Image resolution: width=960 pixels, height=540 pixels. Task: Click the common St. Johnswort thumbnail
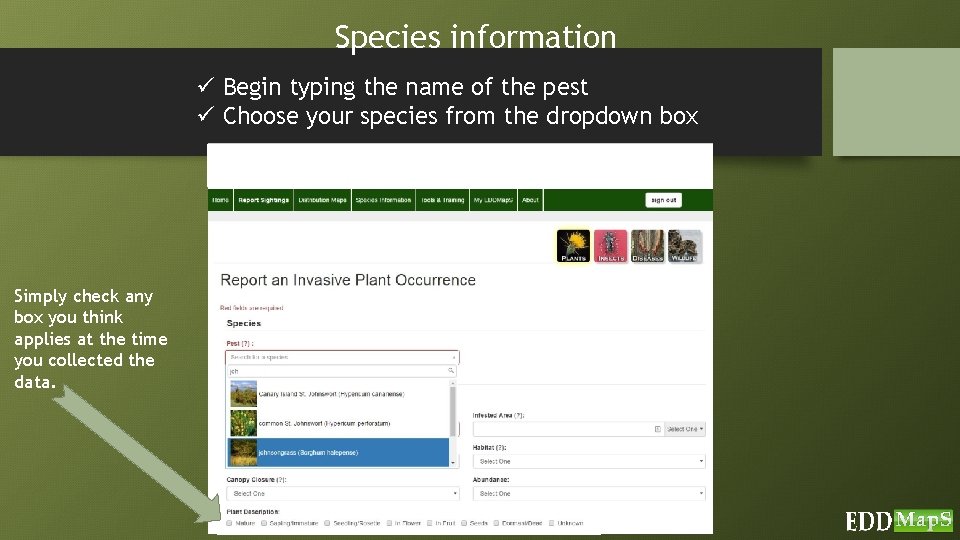[x=243, y=423]
